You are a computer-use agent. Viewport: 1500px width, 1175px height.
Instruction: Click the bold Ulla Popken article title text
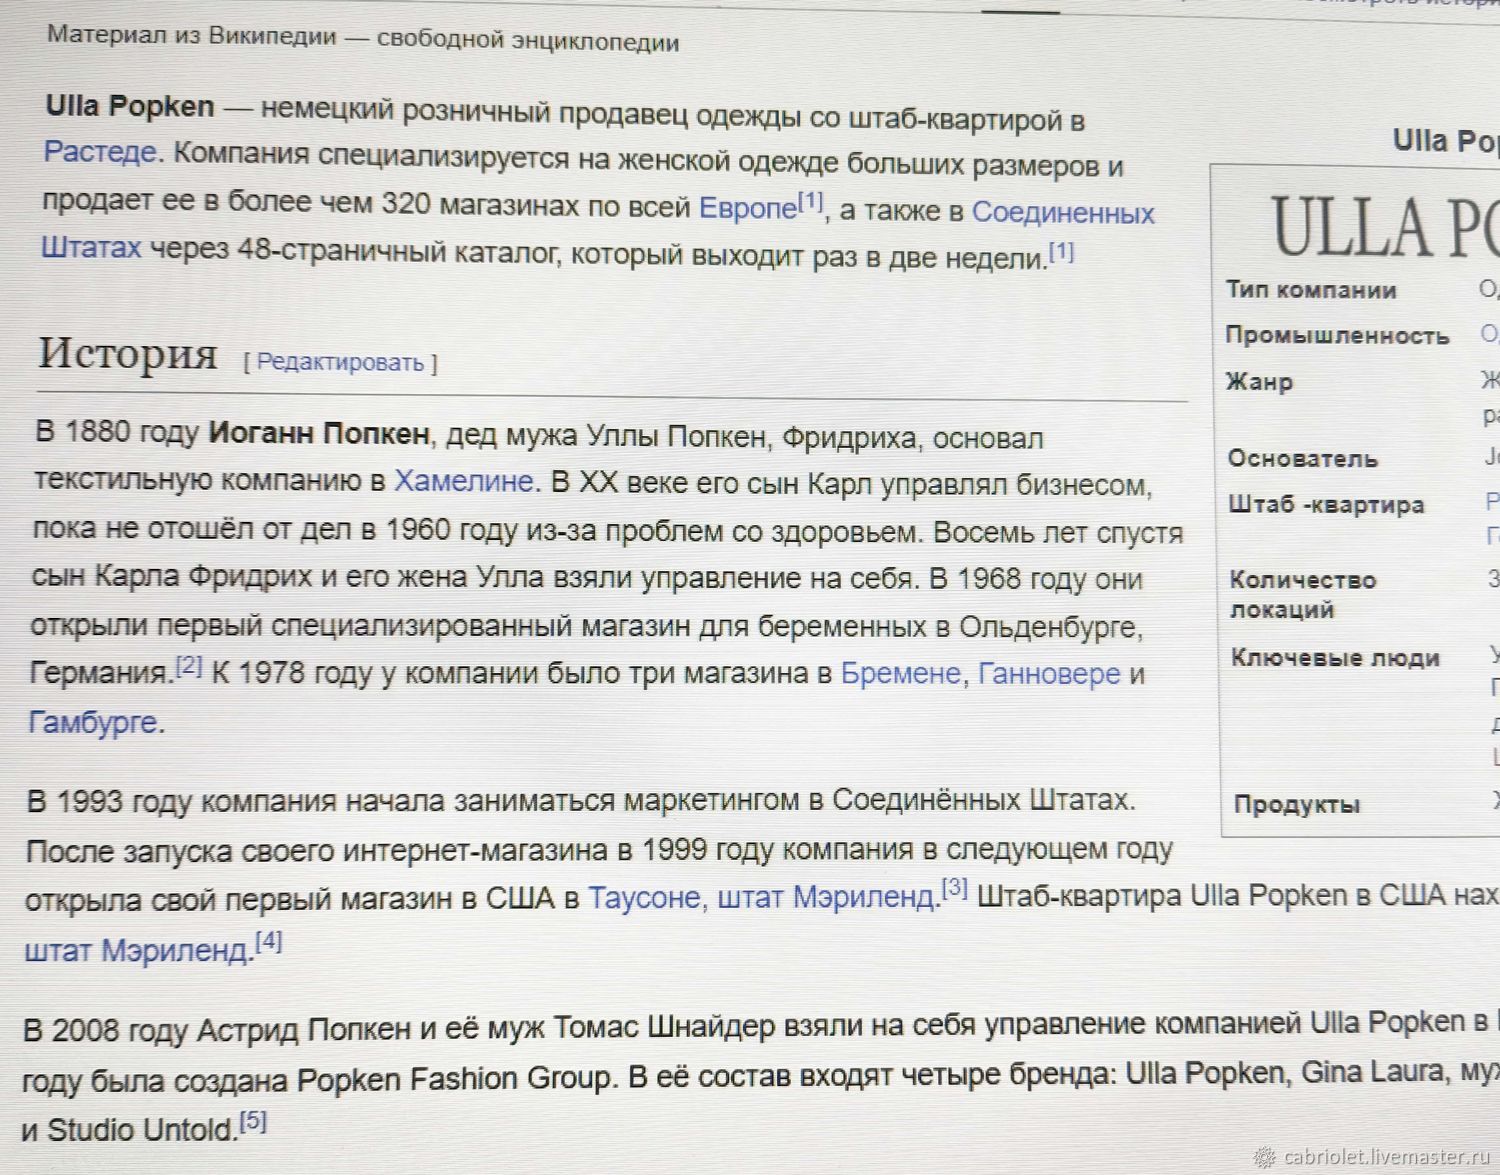point(130,106)
